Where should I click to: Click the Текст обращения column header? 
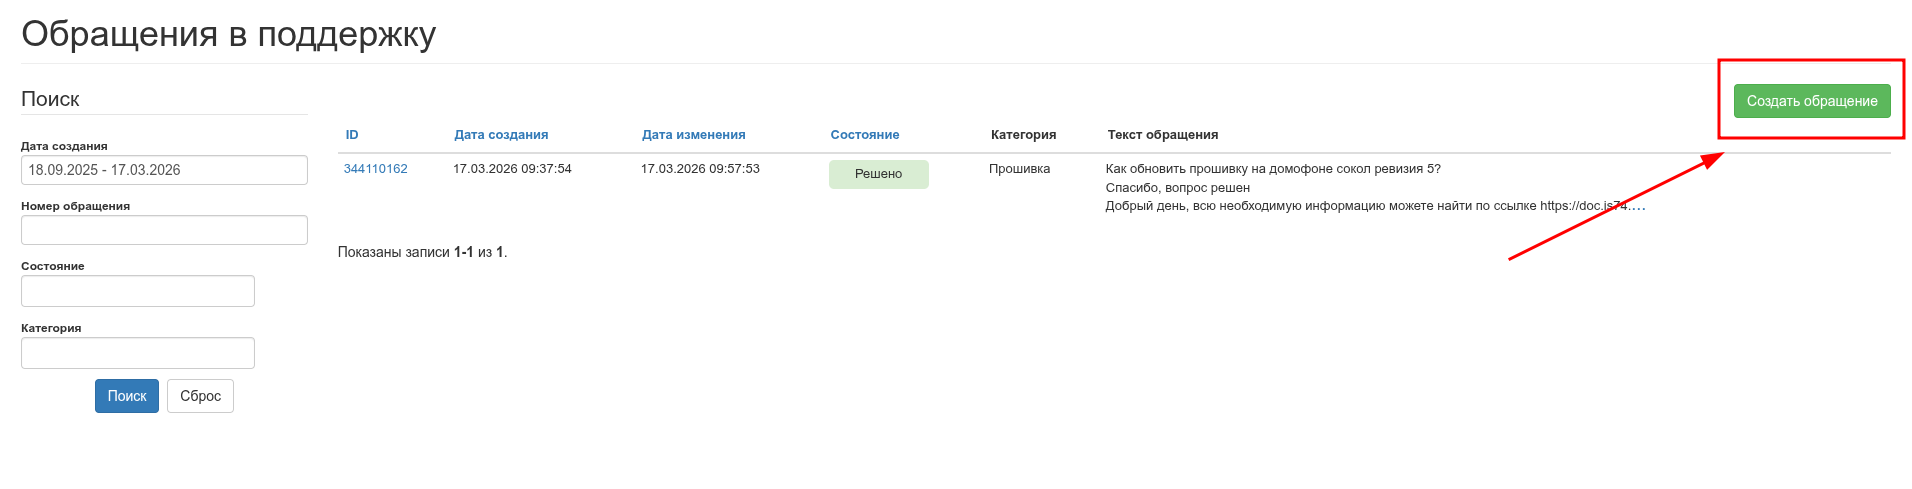1162,135
